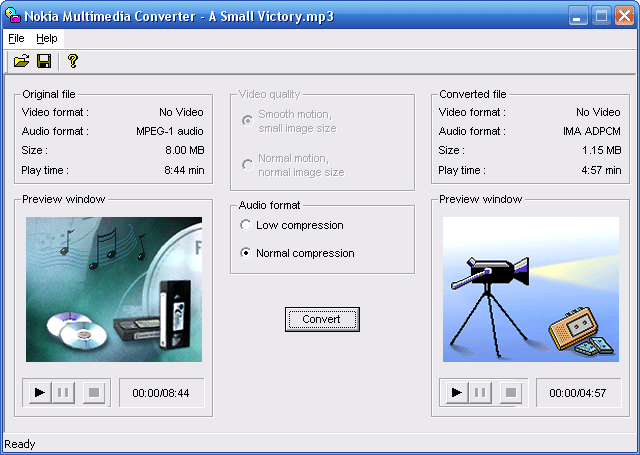Click the original file 00:00/08:44 time display

(161, 393)
